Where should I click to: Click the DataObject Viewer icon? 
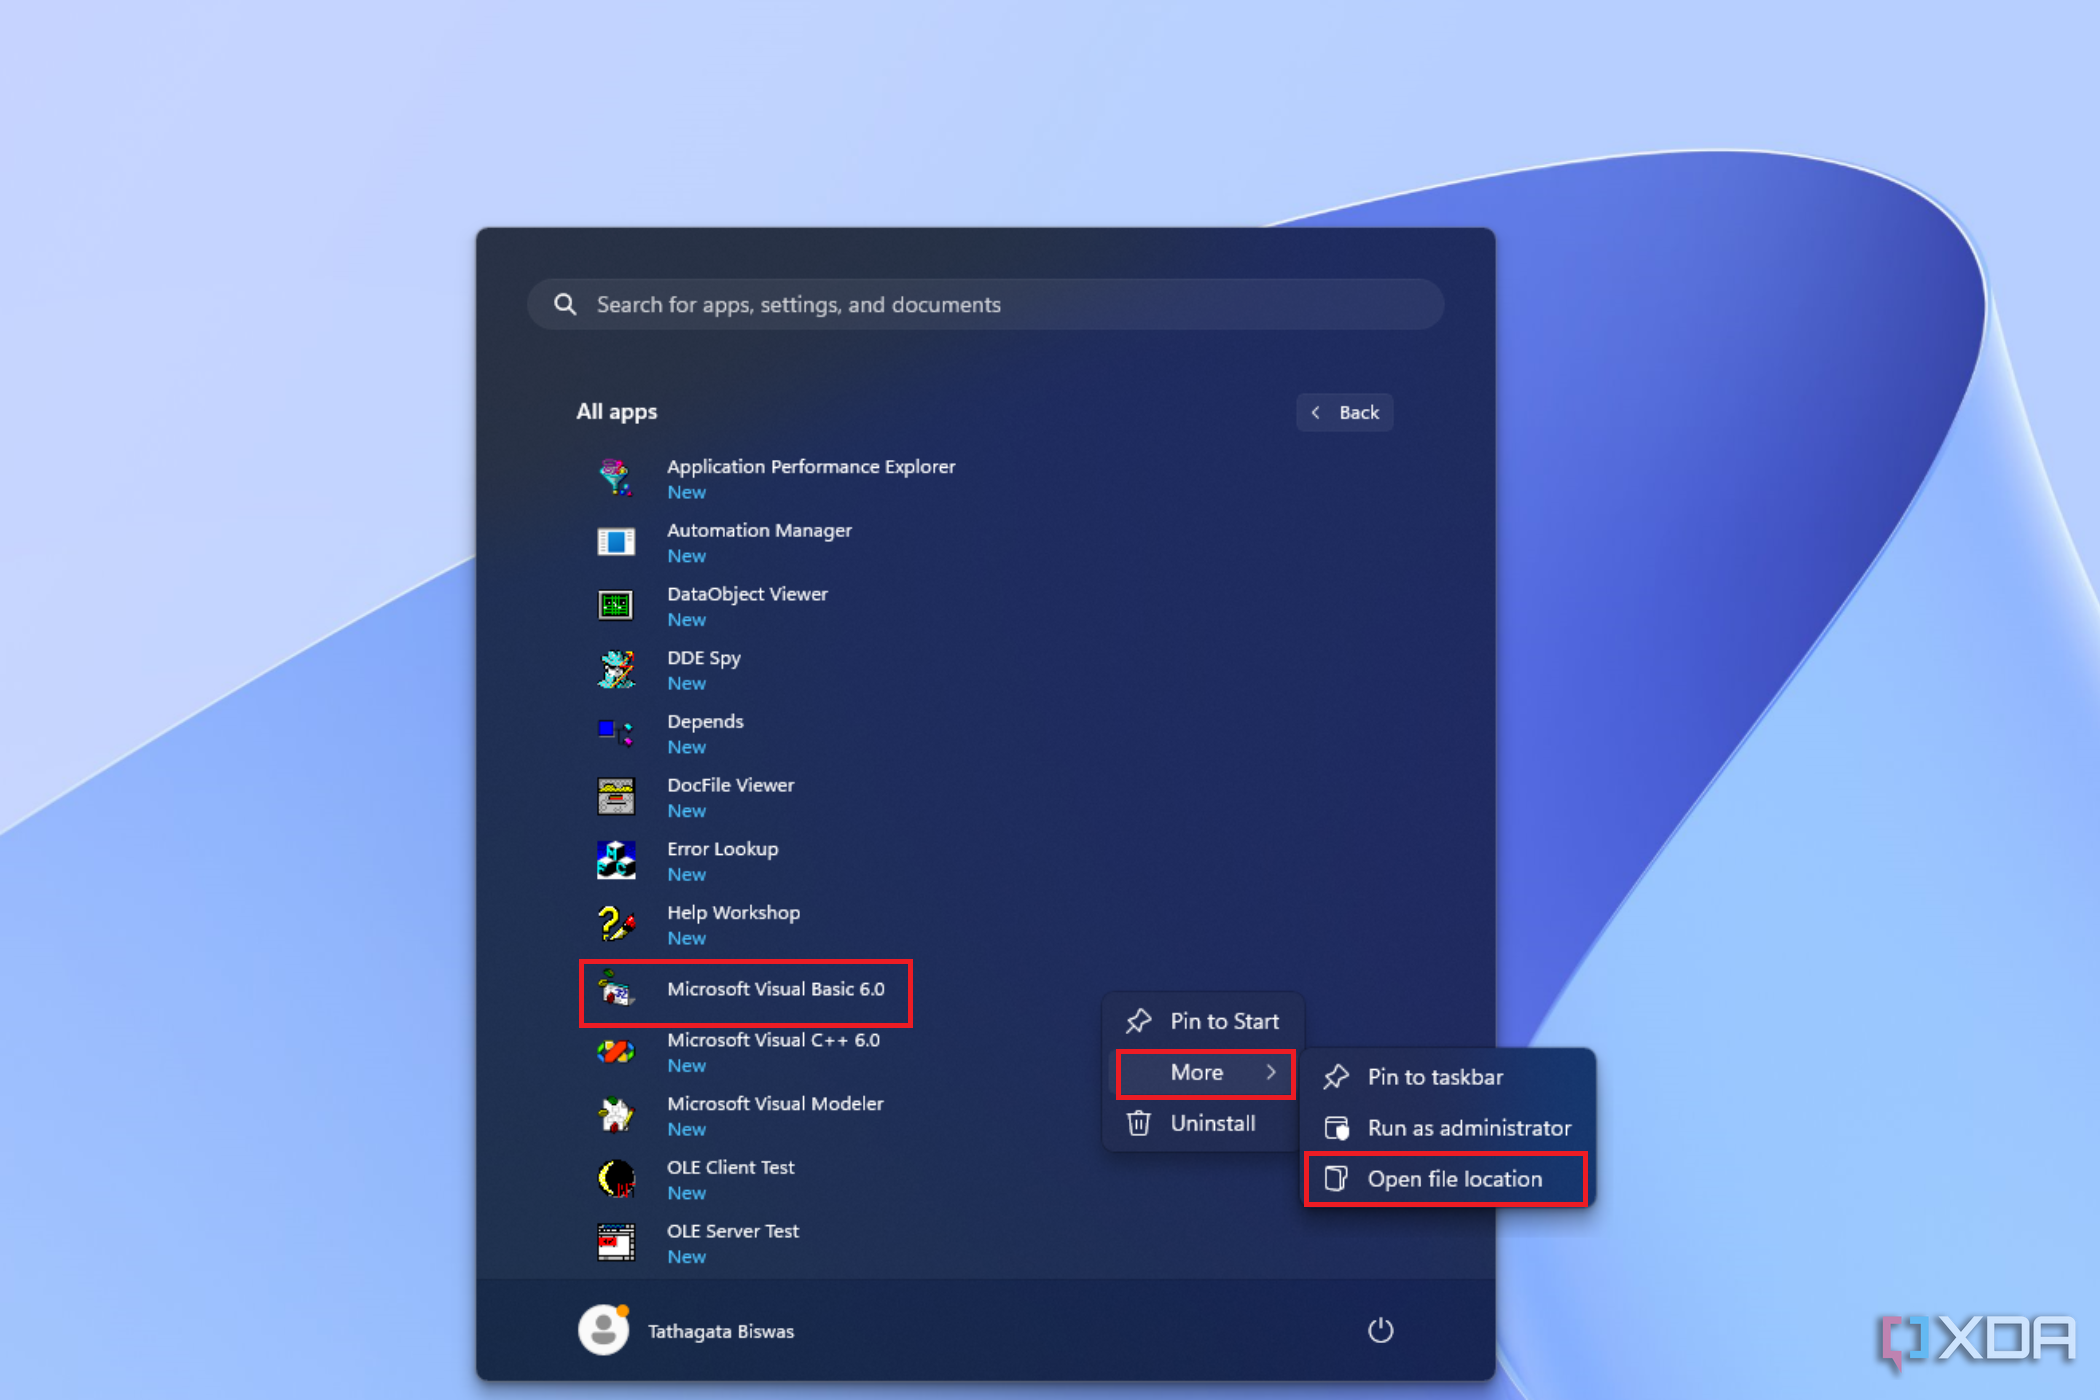point(616,606)
